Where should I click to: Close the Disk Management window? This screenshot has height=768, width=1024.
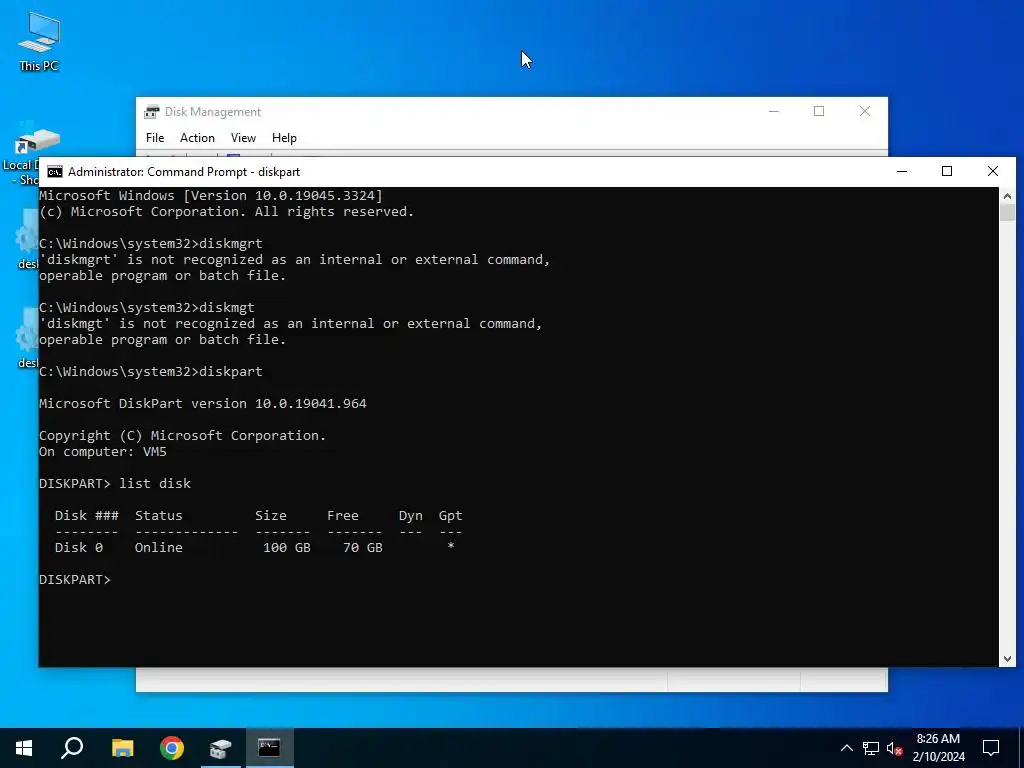pyautogui.click(x=865, y=111)
